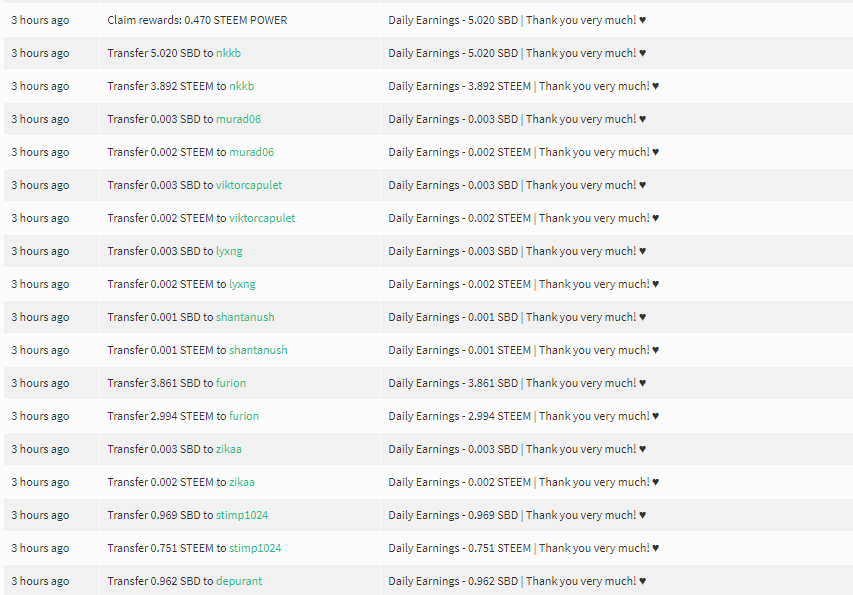Click lyxng in the 0.002 STEEM transfer

tap(242, 284)
